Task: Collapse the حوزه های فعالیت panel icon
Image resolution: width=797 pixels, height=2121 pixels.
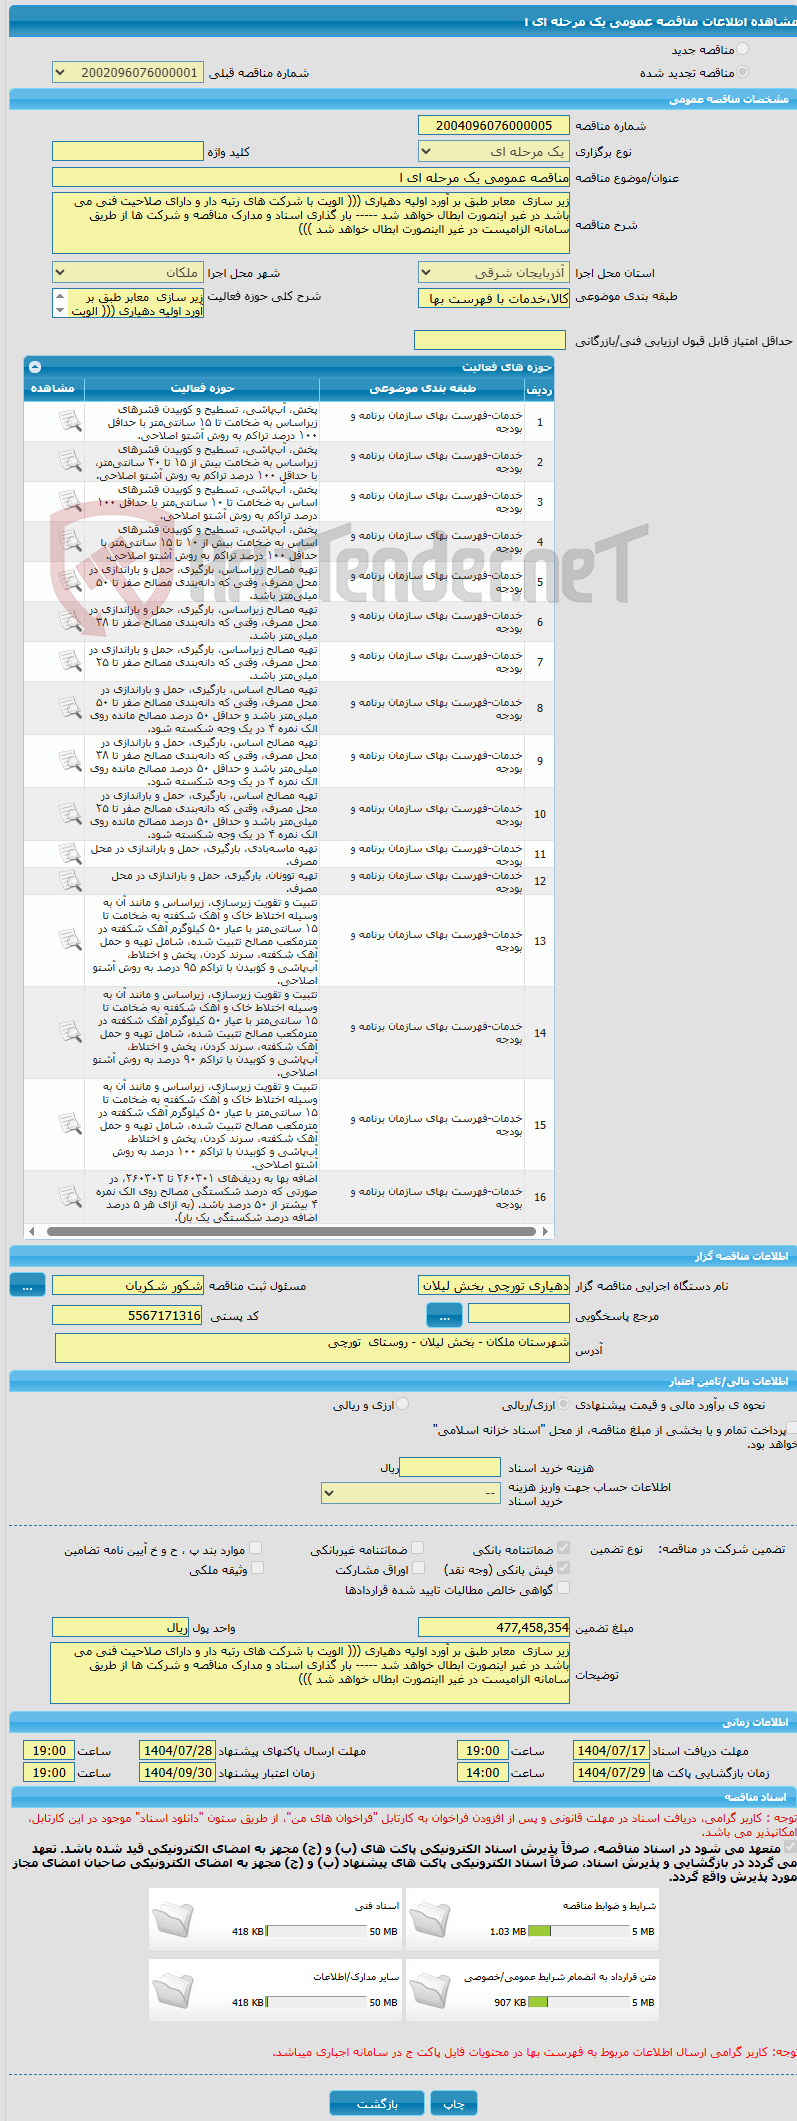Action: point(35,367)
